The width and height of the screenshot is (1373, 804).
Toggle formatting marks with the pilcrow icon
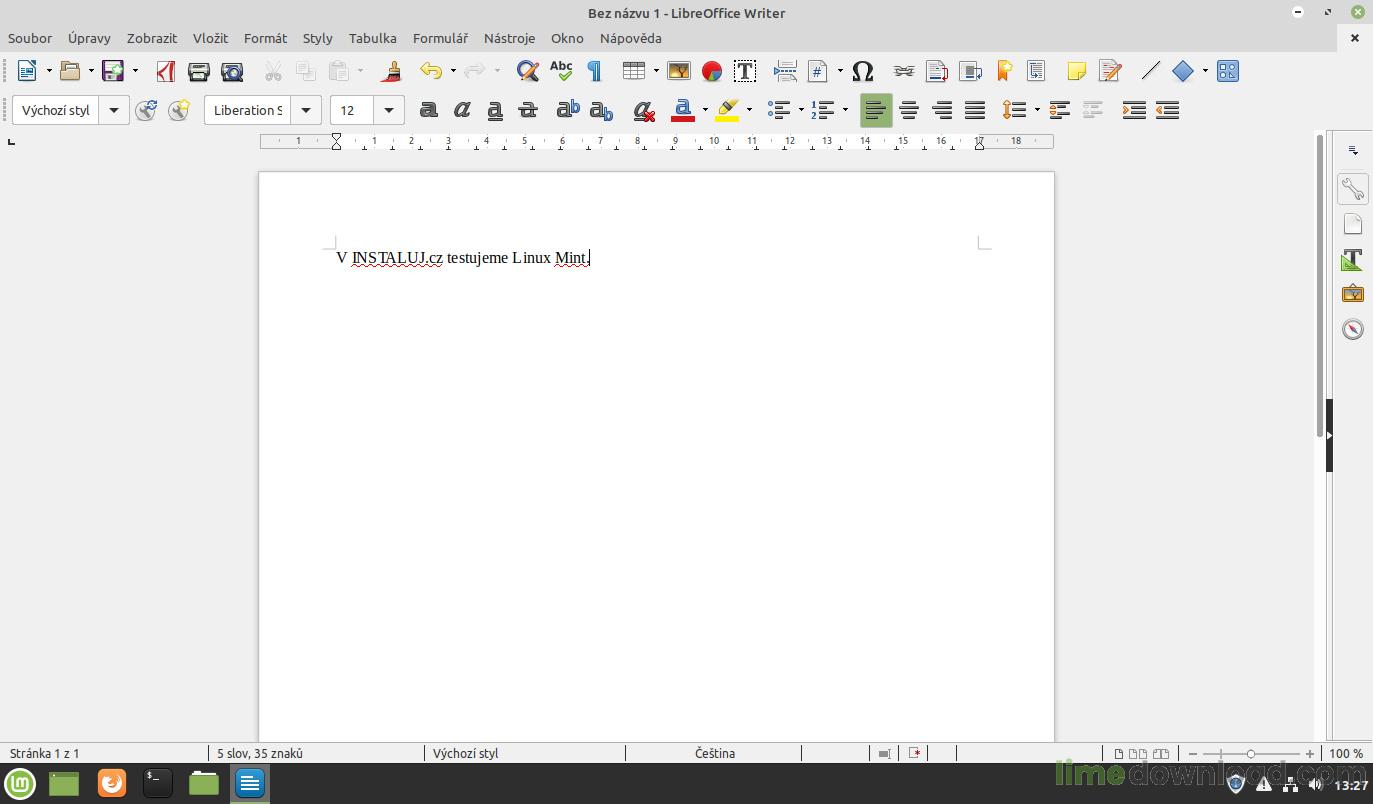click(x=594, y=71)
